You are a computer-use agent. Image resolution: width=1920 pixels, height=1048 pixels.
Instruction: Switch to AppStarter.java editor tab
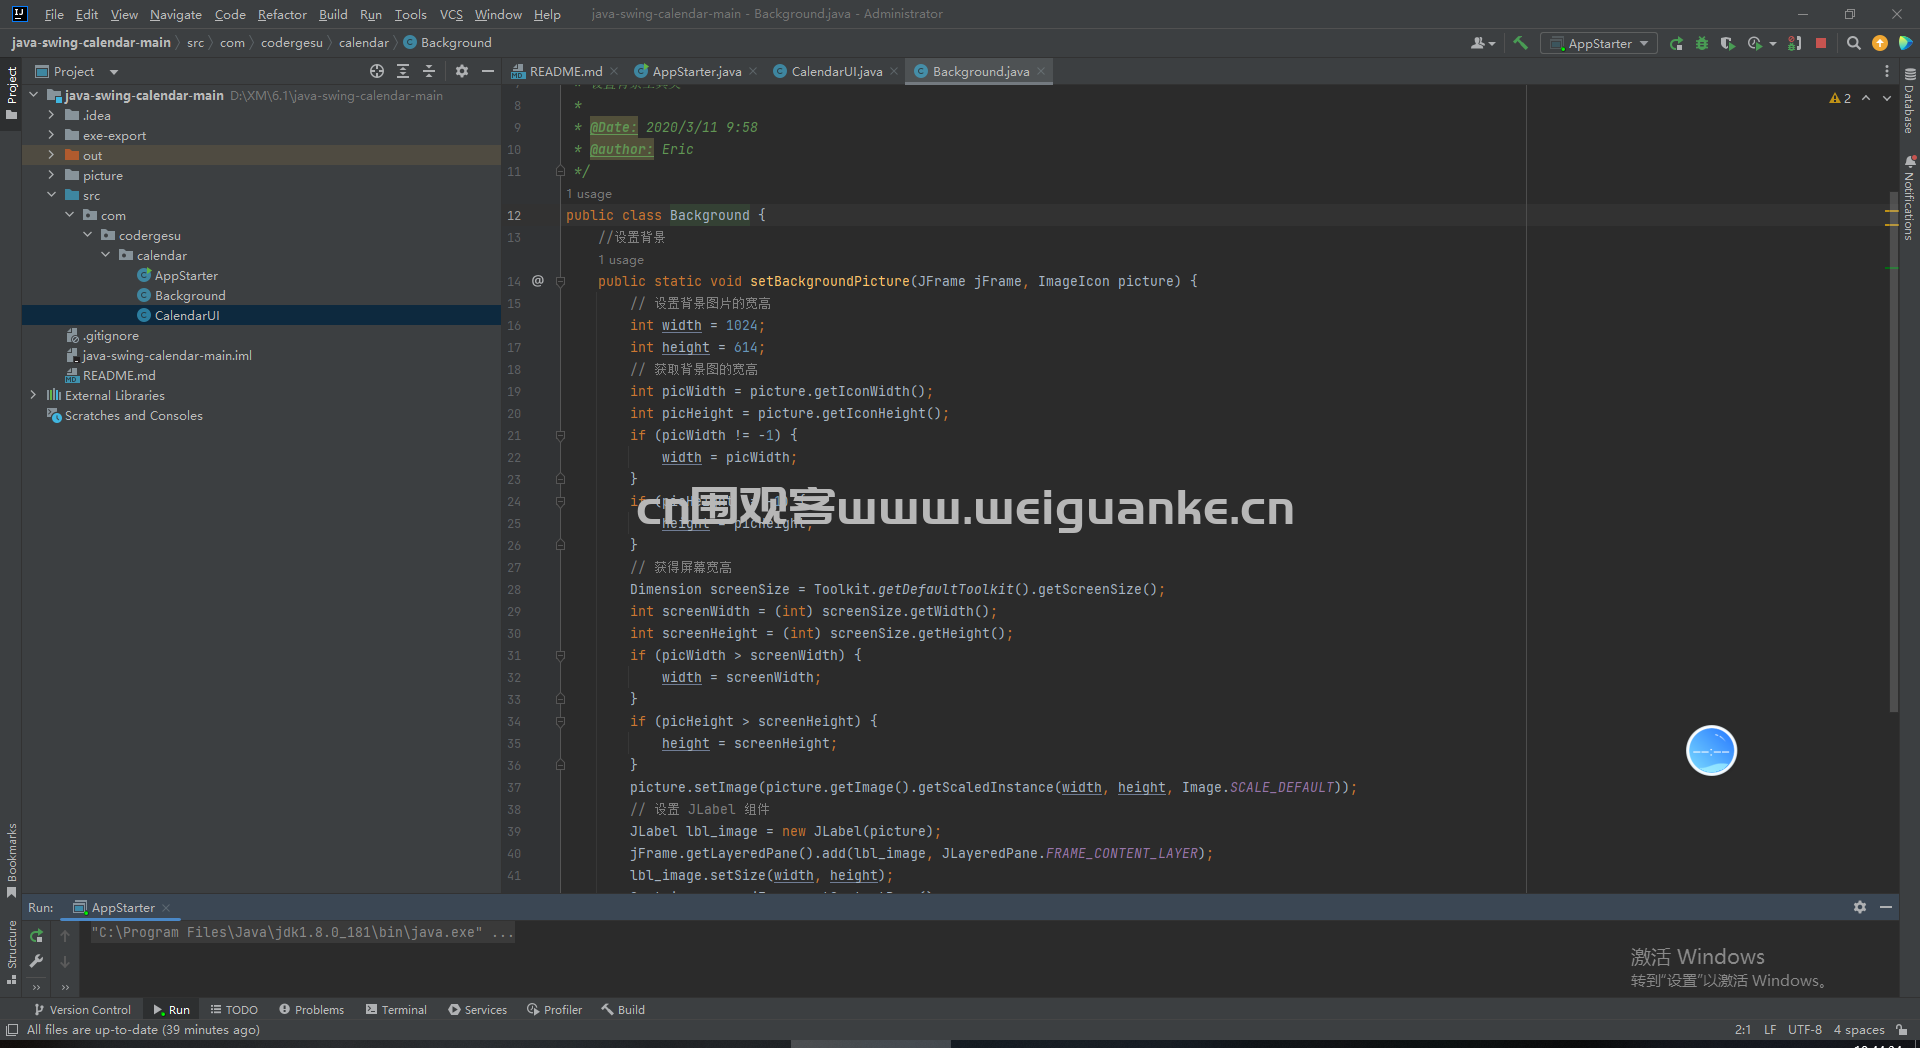(696, 71)
